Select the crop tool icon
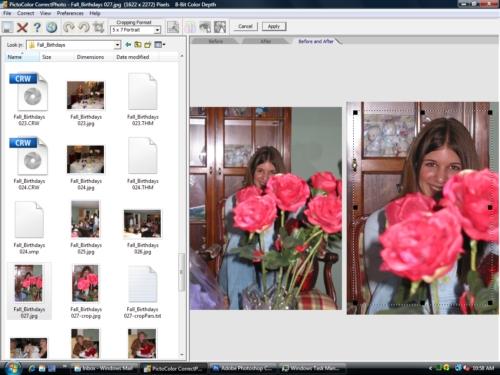This screenshot has height=375, width=500. click(99, 27)
